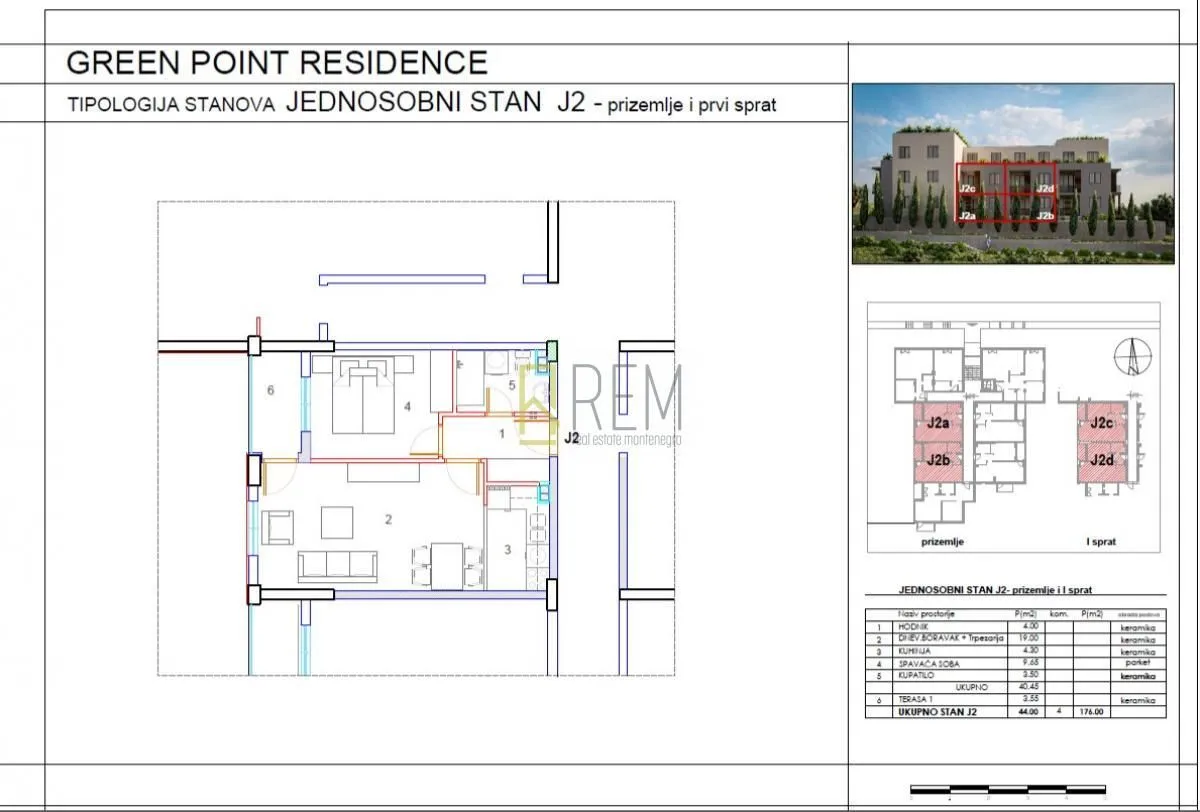1200x812 pixels.
Task: Click the KUHINJA row in the table
Action: pyautogui.click(x=1016, y=651)
